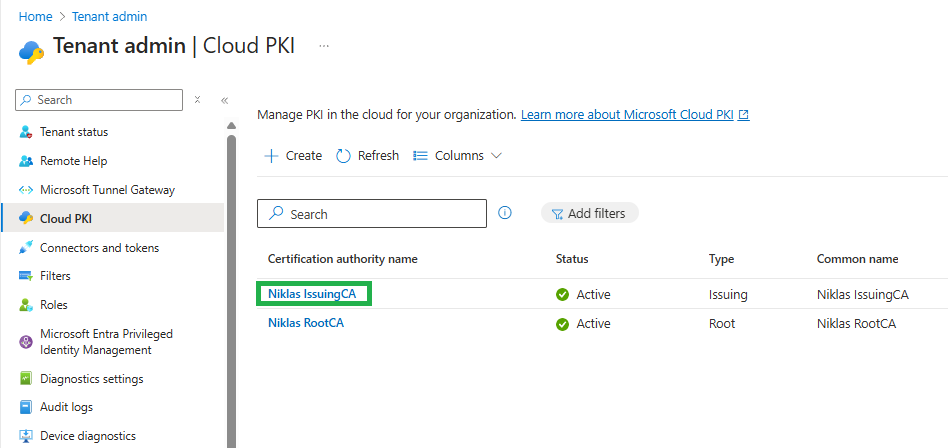Open the Filters sidebar item
Screen dimensions: 948x448
point(55,276)
